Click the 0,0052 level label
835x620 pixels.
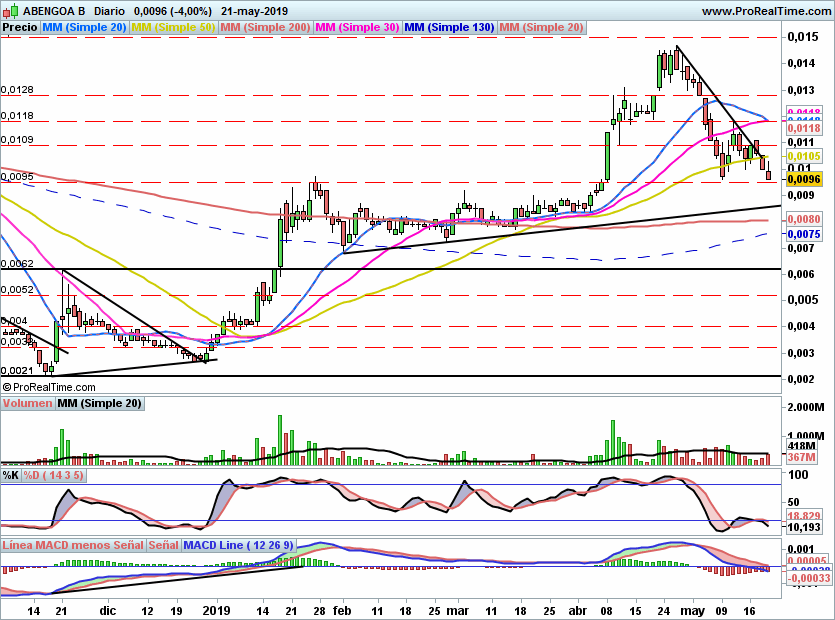point(17,289)
